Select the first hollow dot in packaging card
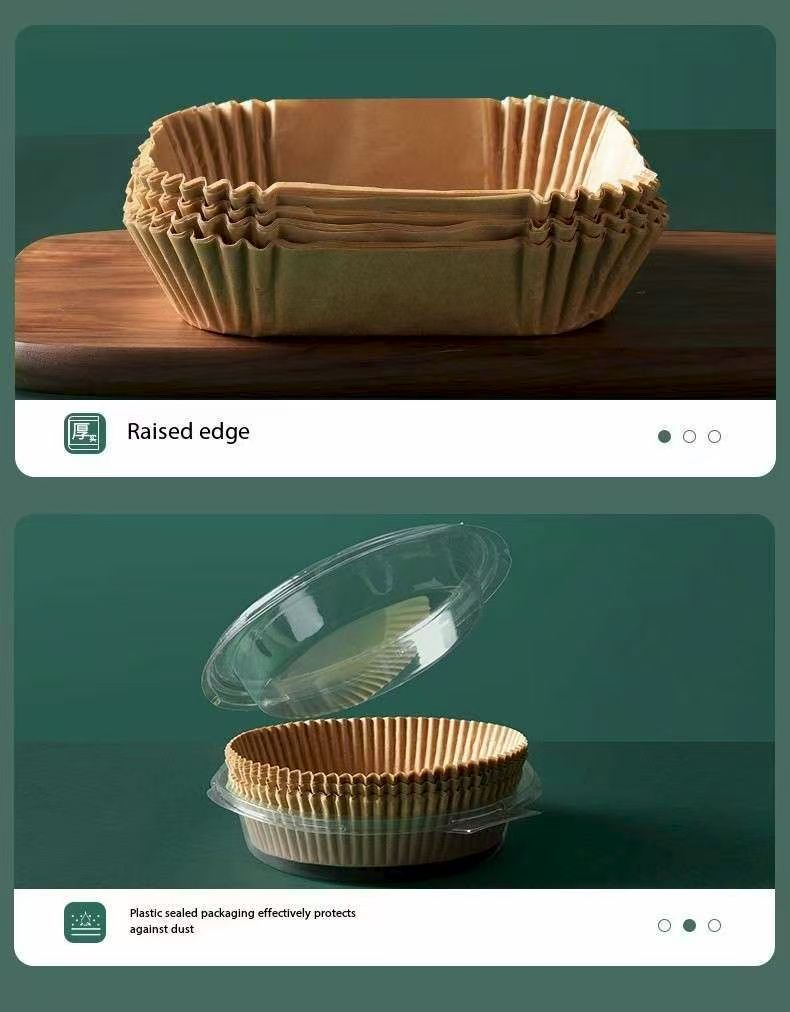Screen dimensions: 790x1012 (664, 926)
